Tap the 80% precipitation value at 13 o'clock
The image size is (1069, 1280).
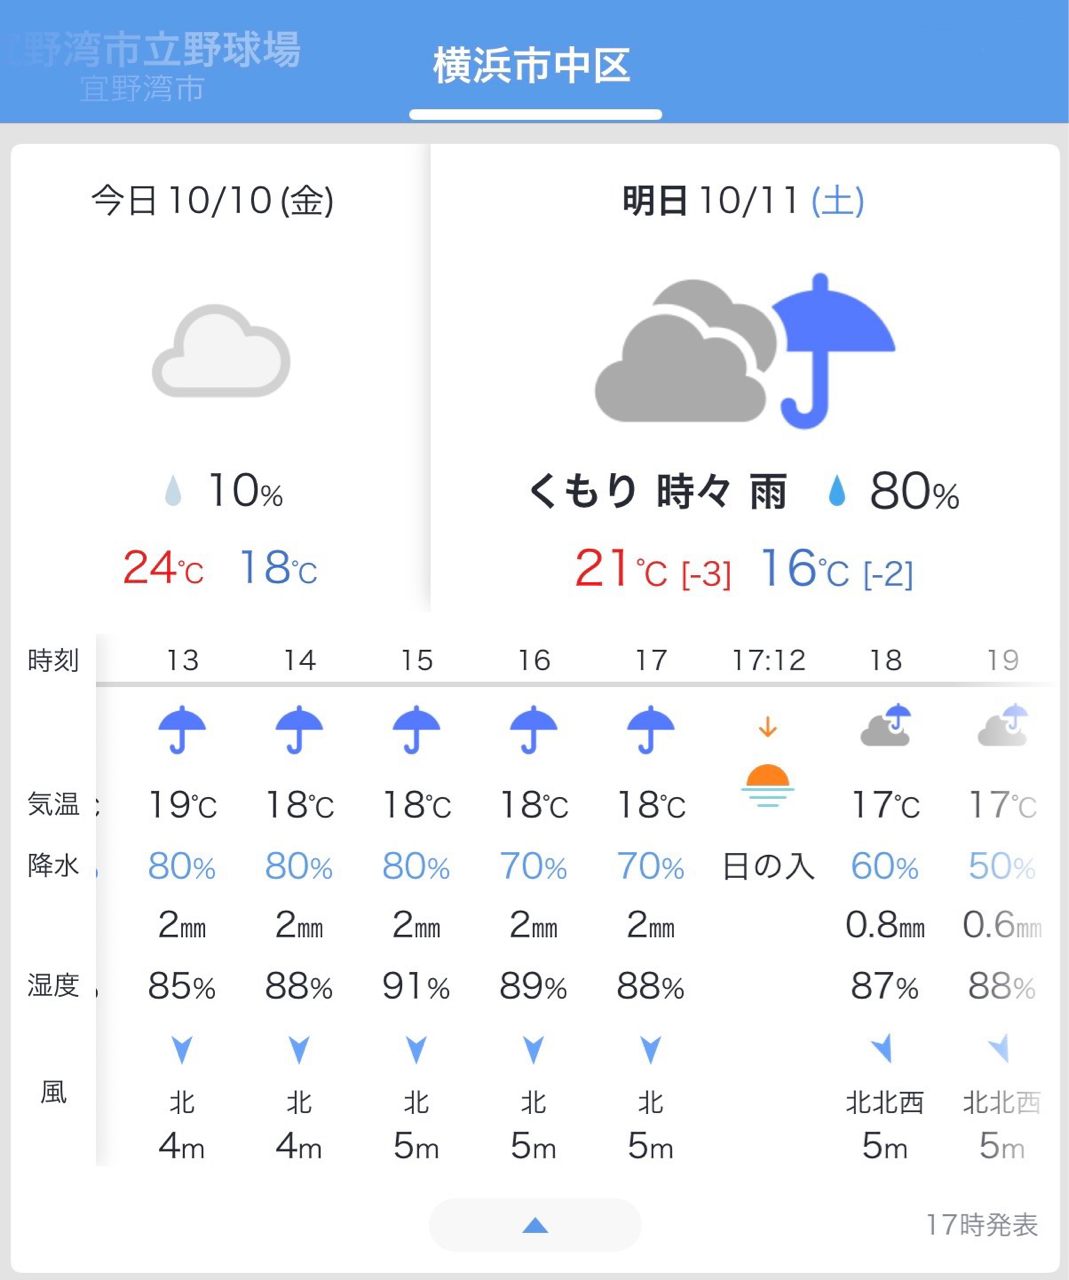click(x=182, y=866)
